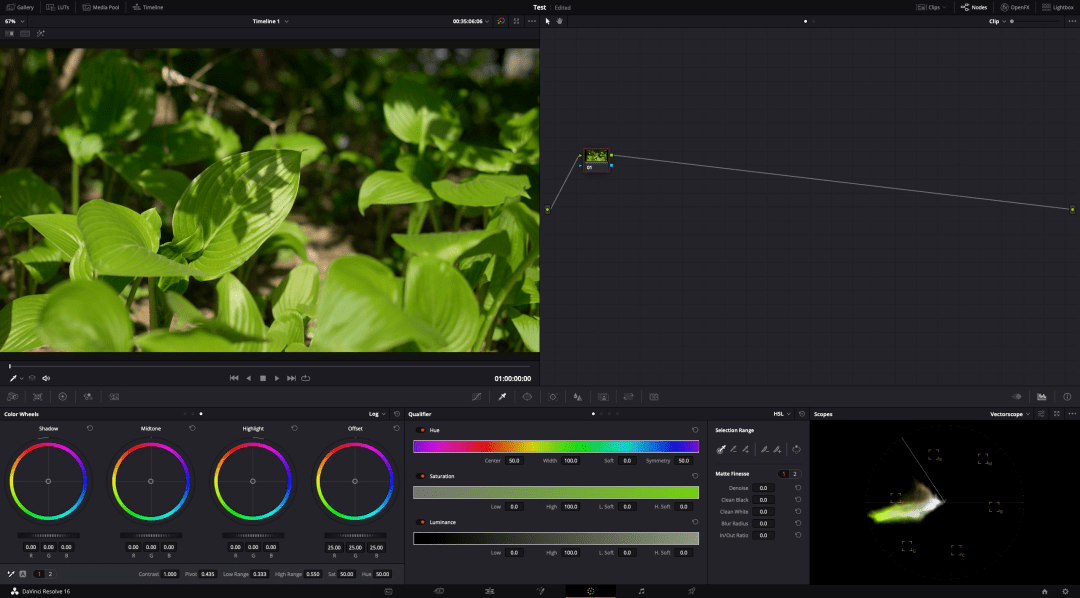Open the Tracker palette icon
Screen dimensions: 1080x598
tap(552, 397)
